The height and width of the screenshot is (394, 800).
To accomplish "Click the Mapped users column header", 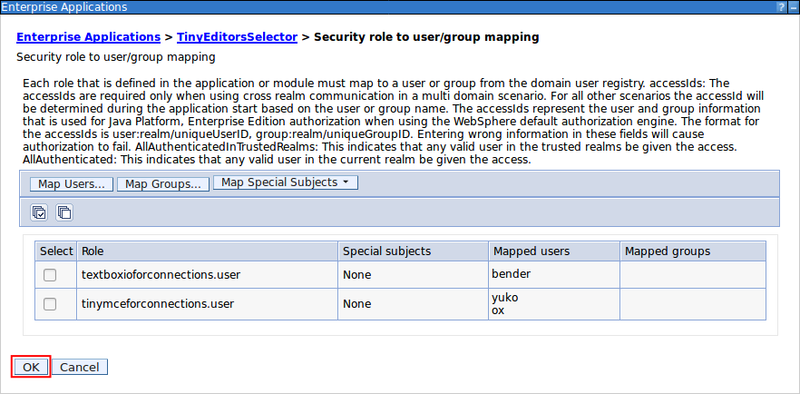I will click(x=554, y=252).
